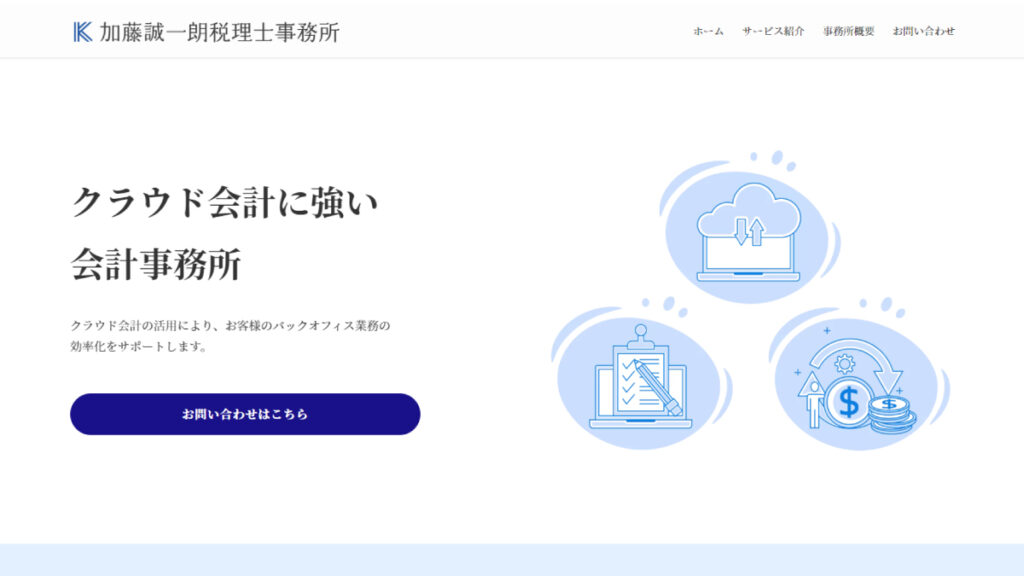Click the person figure beside the dollar coin
1024x576 pixels.
pos(813,400)
